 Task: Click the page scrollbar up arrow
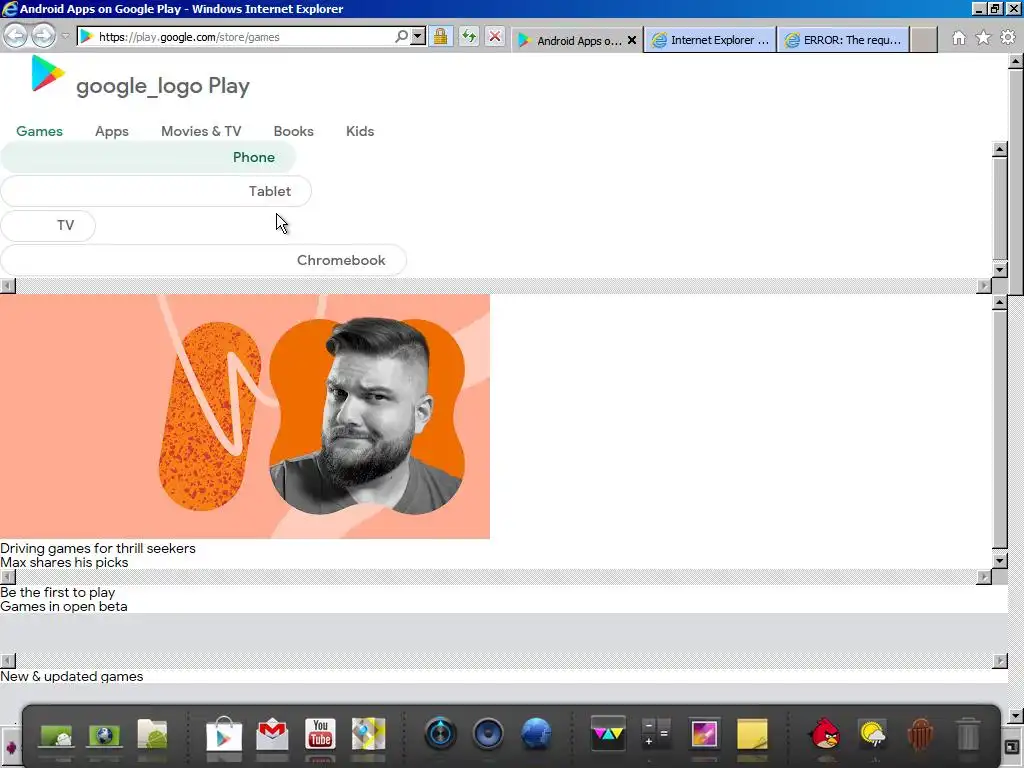tap(1016, 61)
